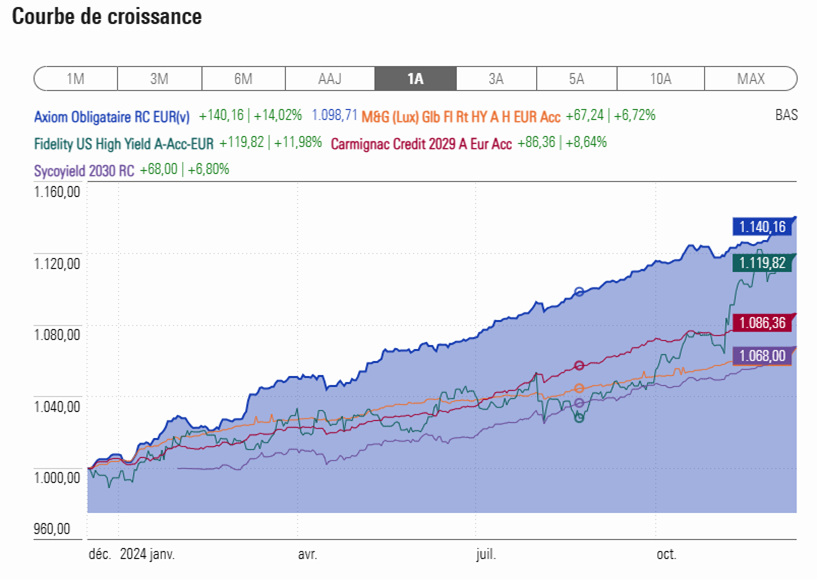The height and width of the screenshot is (580, 818).
Task: Click the red 1.086,36 value flag
Action: point(764,322)
